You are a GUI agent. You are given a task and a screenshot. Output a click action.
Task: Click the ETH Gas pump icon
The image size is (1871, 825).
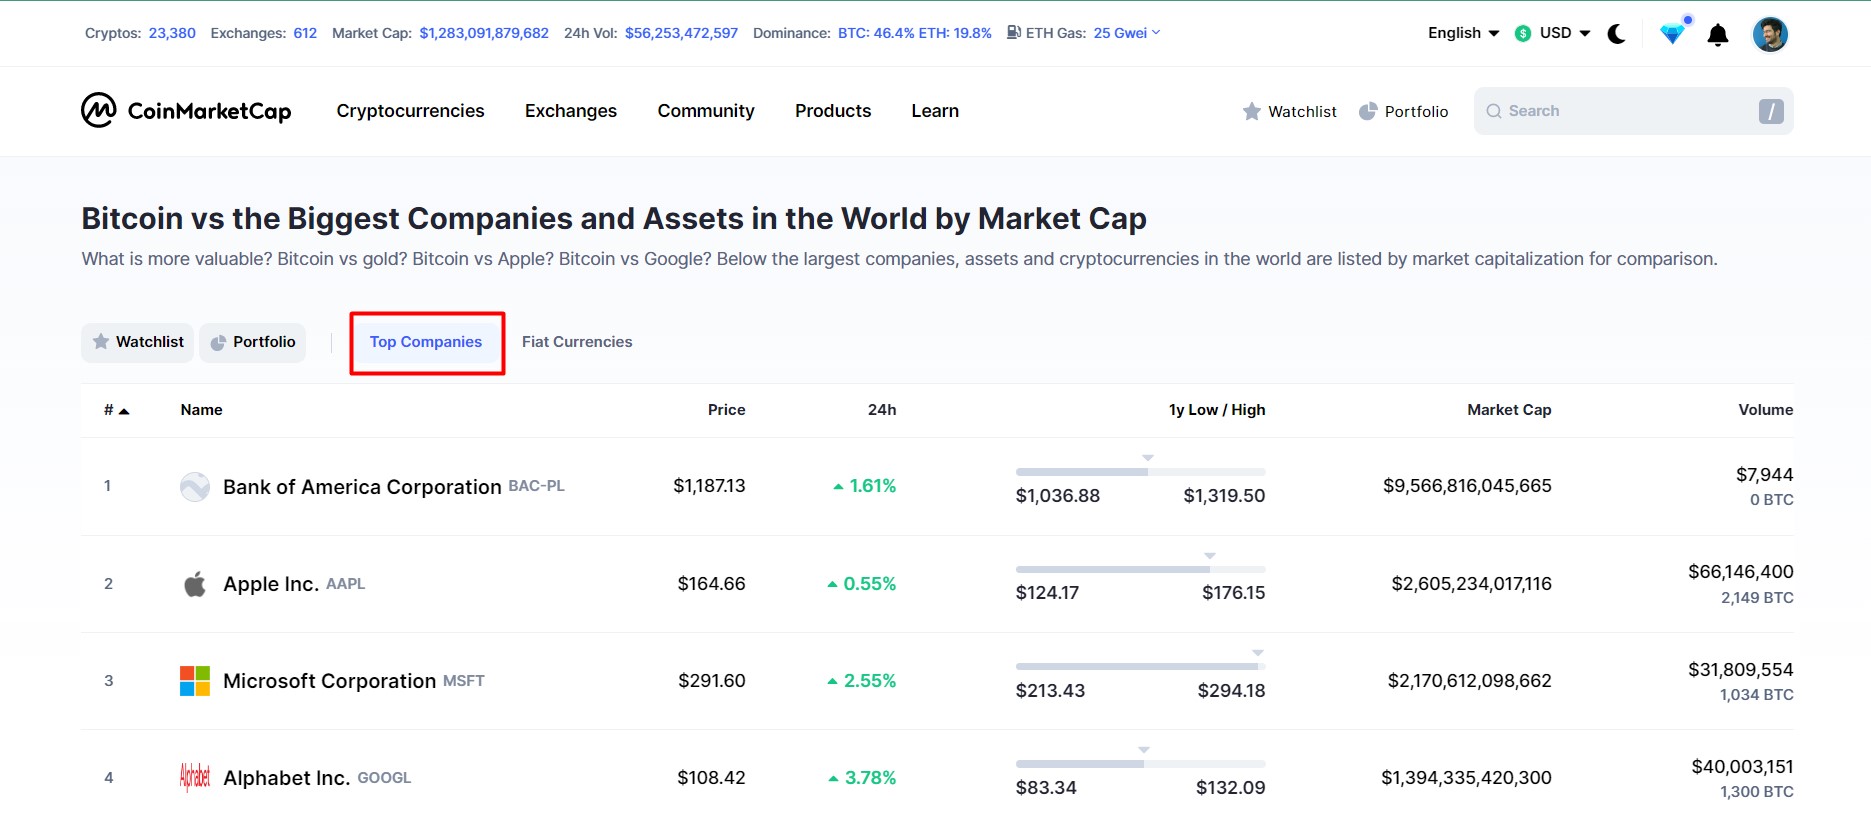click(1014, 33)
